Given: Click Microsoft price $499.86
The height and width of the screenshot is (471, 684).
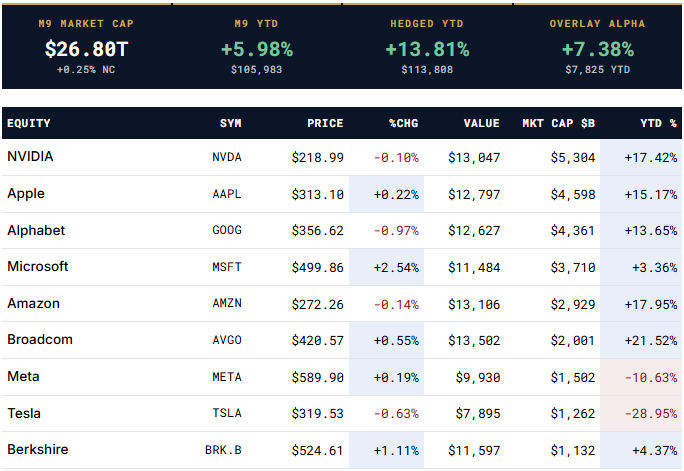Looking at the screenshot, I should pyautogui.click(x=318, y=267).
